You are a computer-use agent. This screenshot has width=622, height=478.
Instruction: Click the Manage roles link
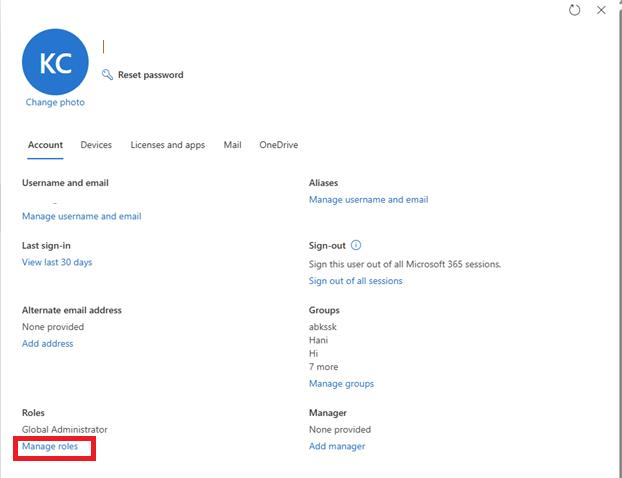(x=50, y=446)
